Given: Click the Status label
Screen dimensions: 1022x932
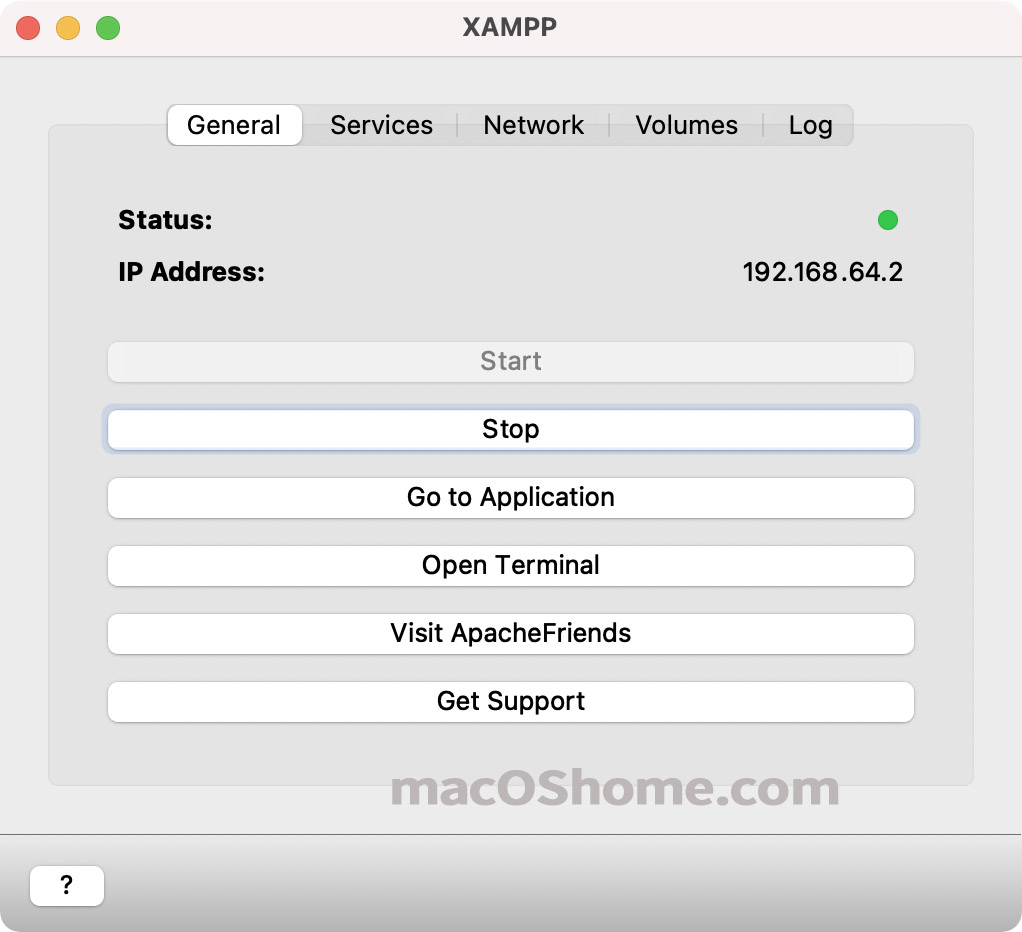Looking at the screenshot, I should pyautogui.click(x=165, y=220).
